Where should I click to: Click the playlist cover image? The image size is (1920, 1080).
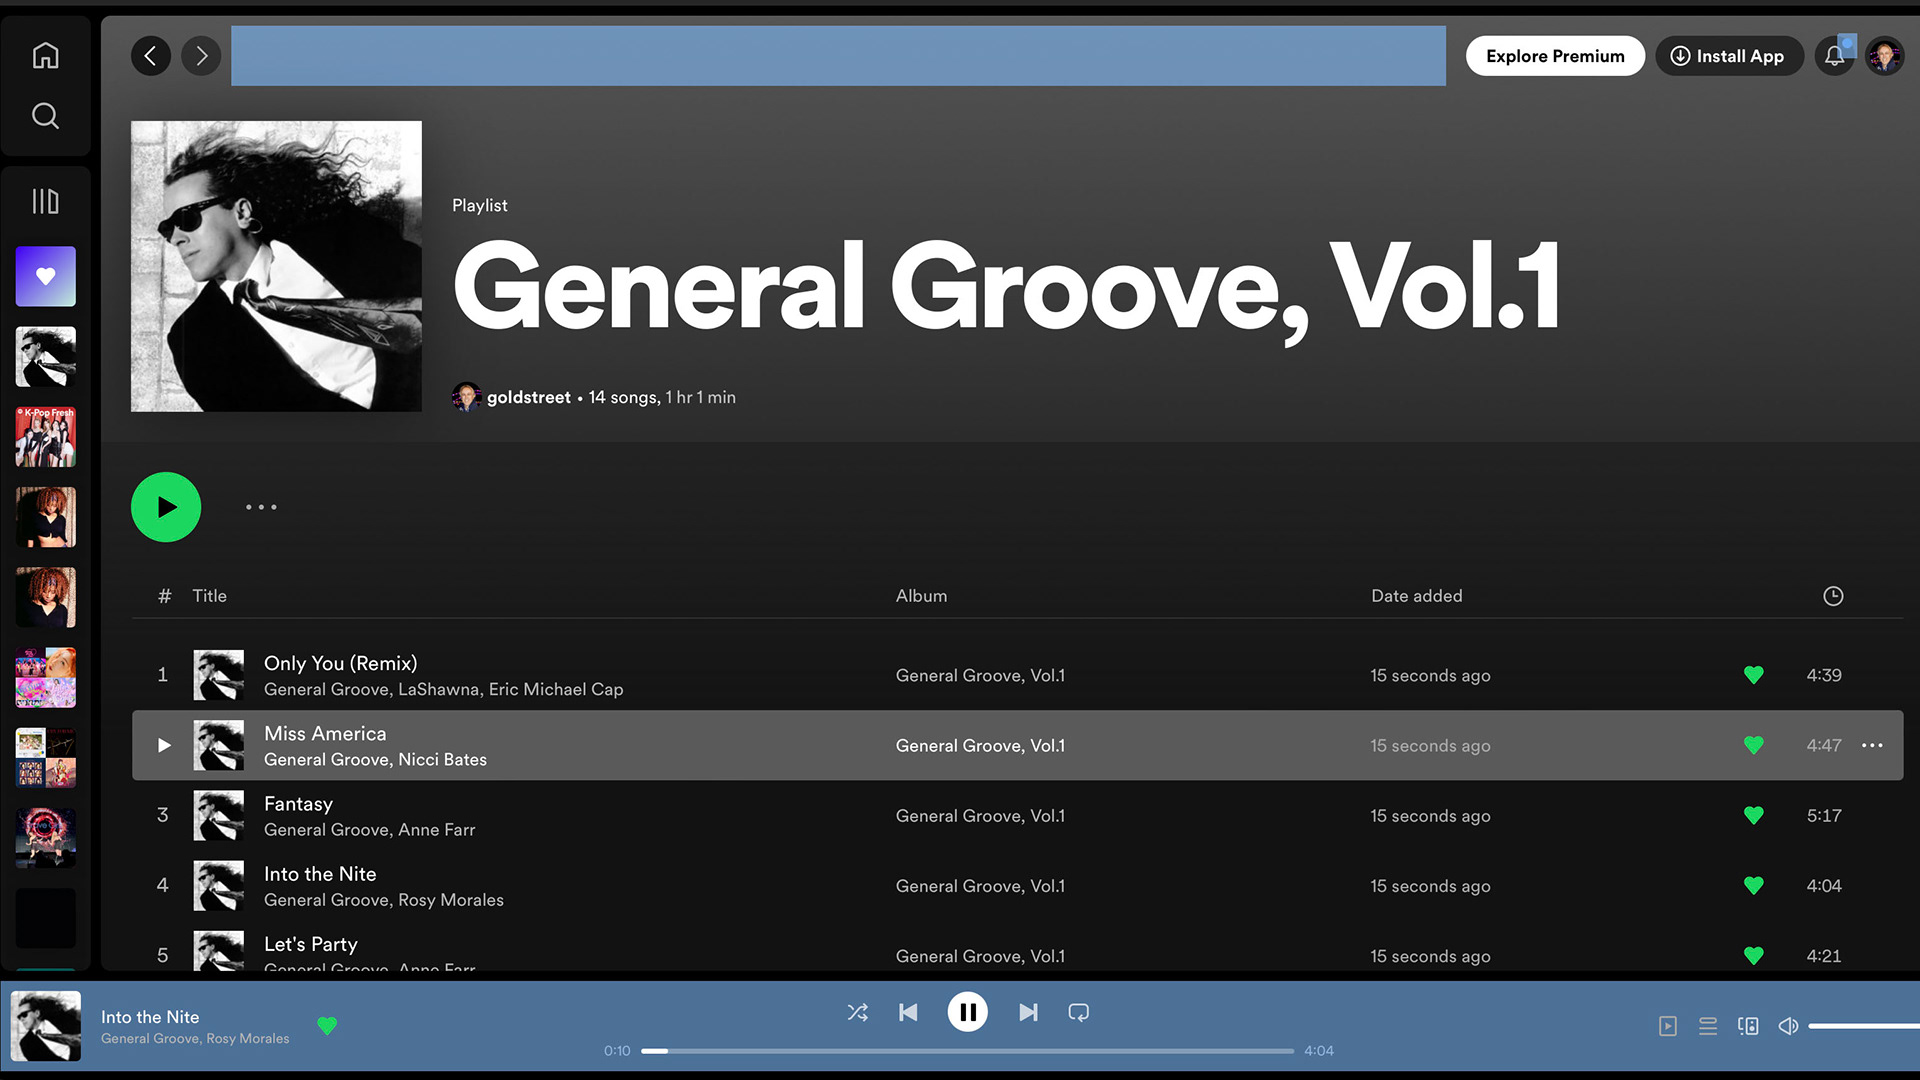coord(276,266)
